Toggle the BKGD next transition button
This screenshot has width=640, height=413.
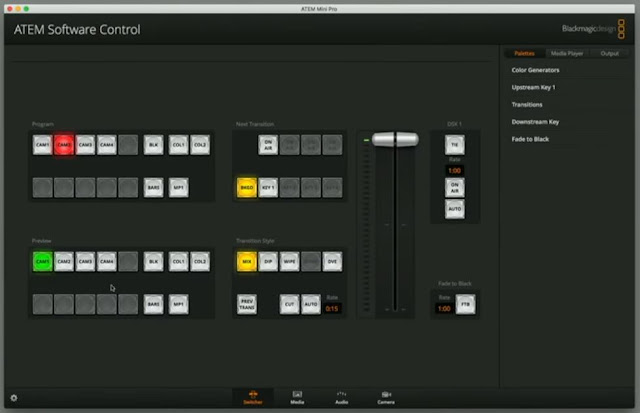coord(247,187)
